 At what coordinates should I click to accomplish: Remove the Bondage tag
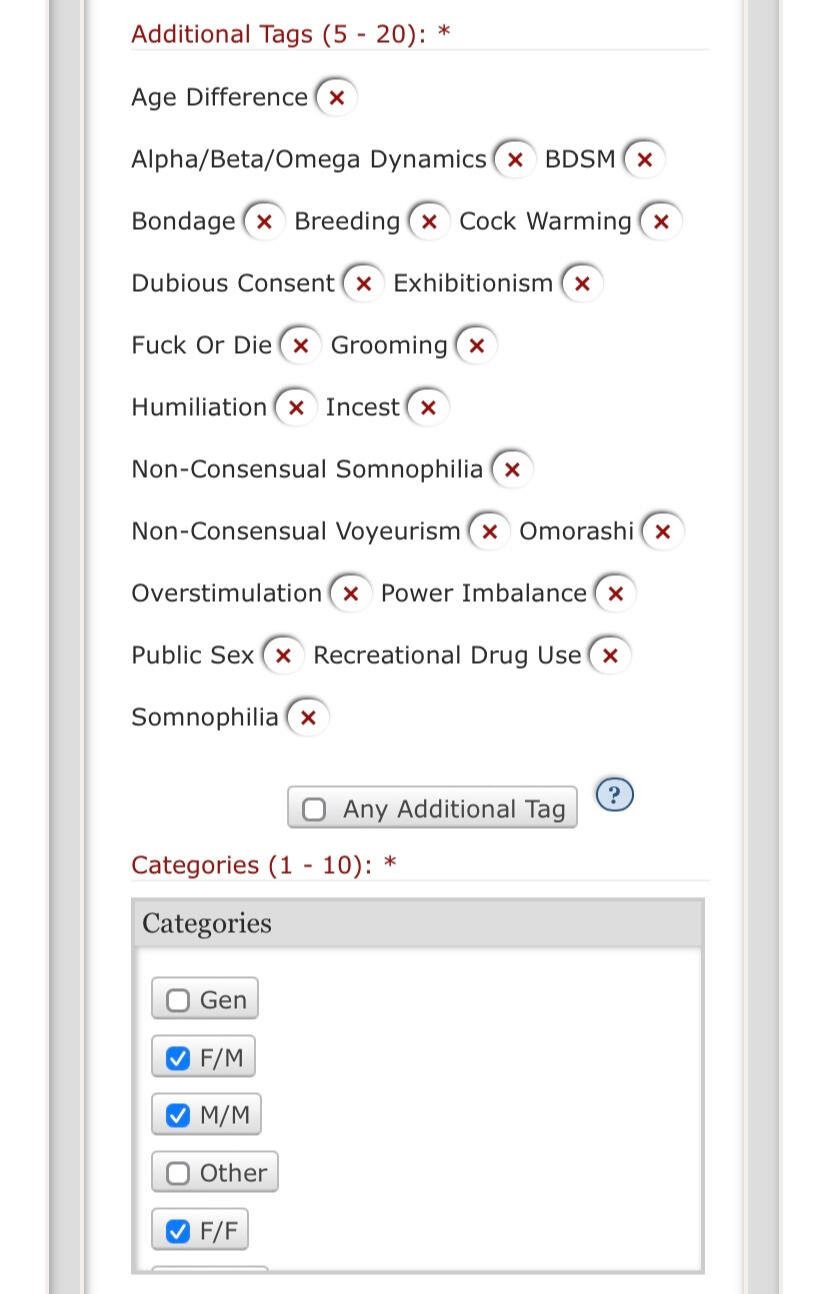pos(264,222)
